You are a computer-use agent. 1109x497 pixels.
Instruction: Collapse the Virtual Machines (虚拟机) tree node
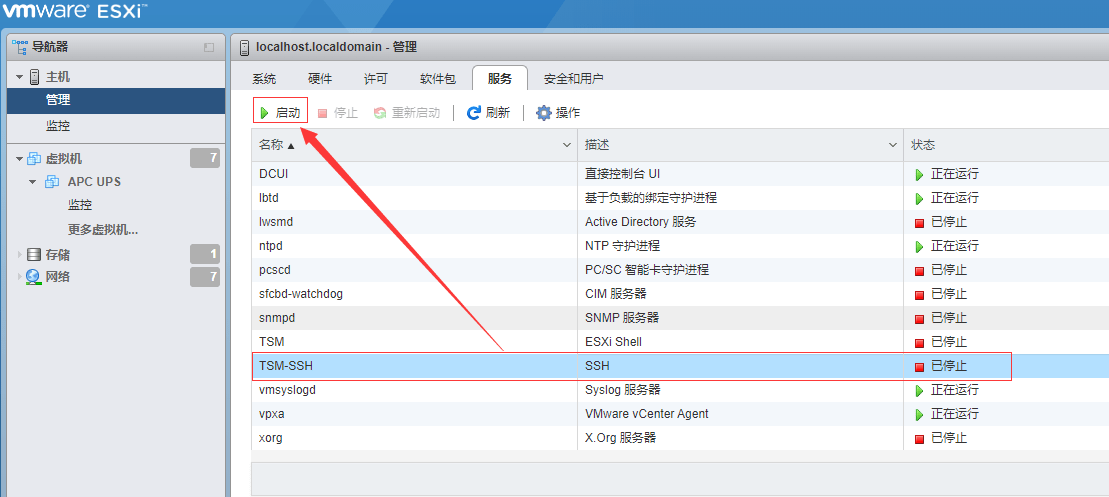coord(20,160)
